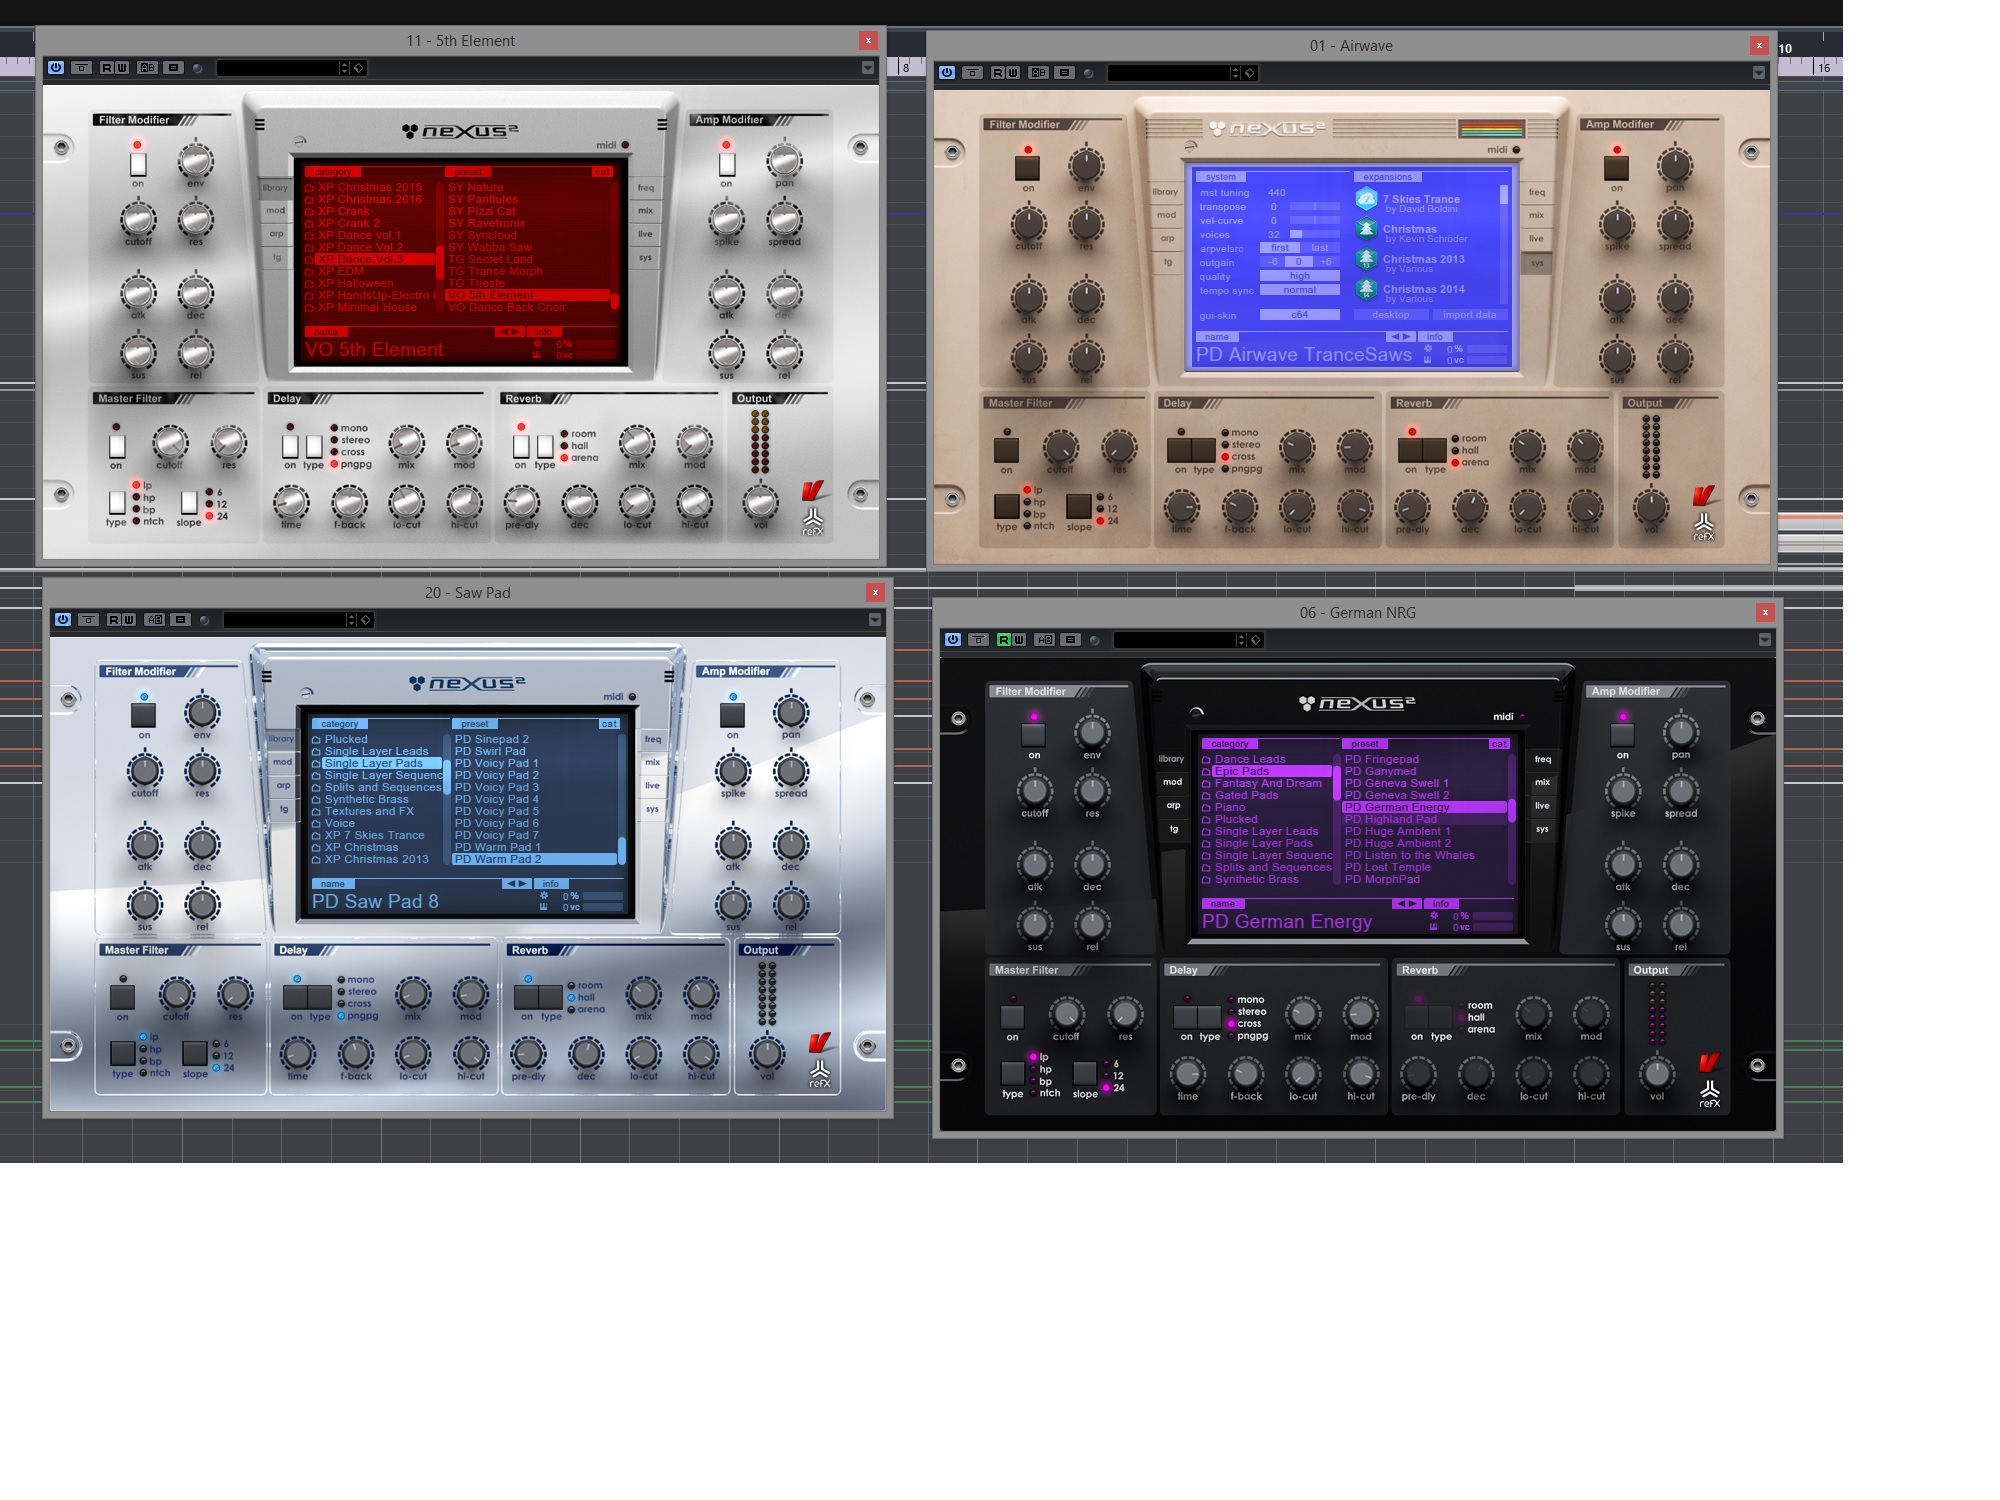Click Nexus menu lines left of Saw Pad display
This screenshot has width=2000, height=1500.
pos(267,677)
